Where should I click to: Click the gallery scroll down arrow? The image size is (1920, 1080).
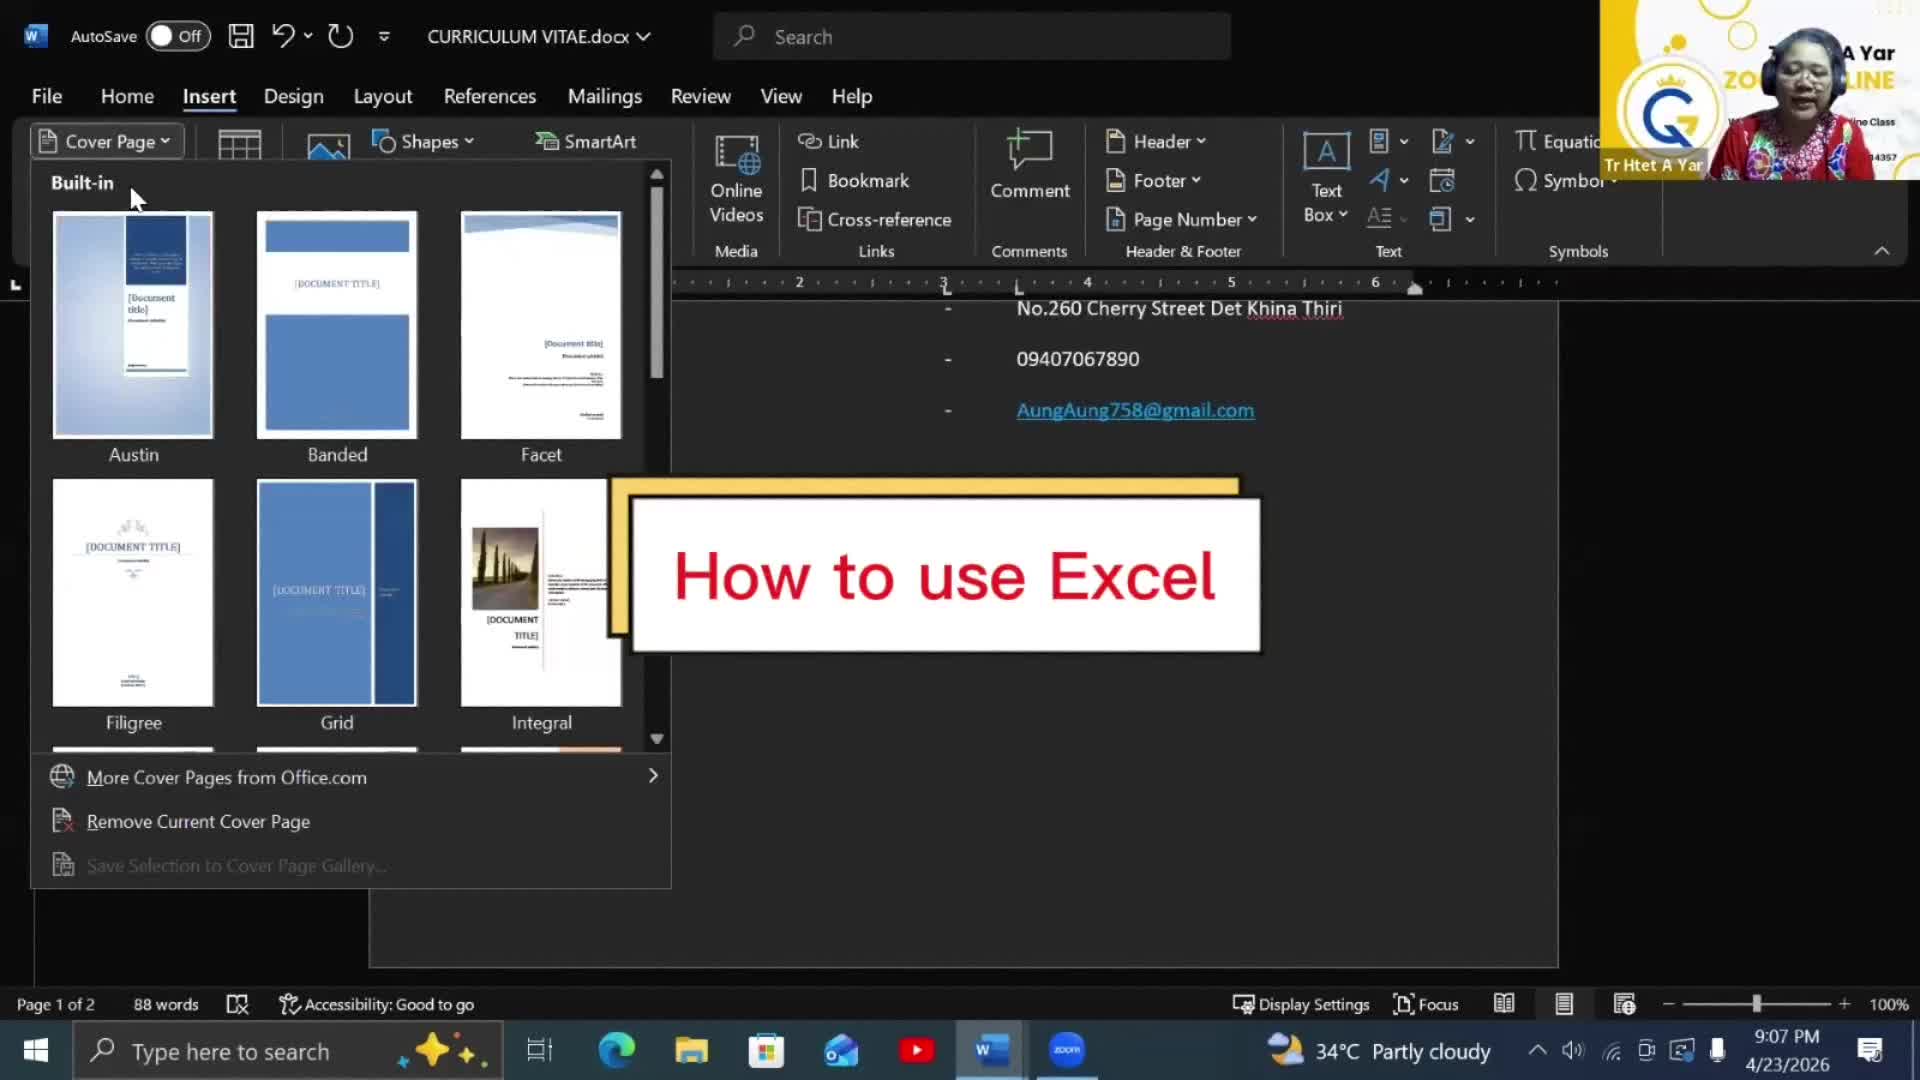click(x=657, y=738)
